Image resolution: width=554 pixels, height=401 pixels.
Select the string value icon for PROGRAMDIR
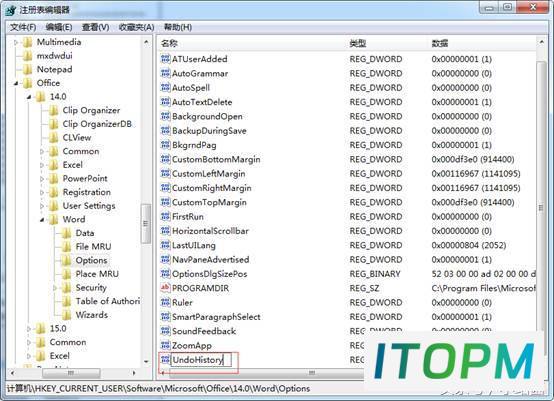(165, 288)
